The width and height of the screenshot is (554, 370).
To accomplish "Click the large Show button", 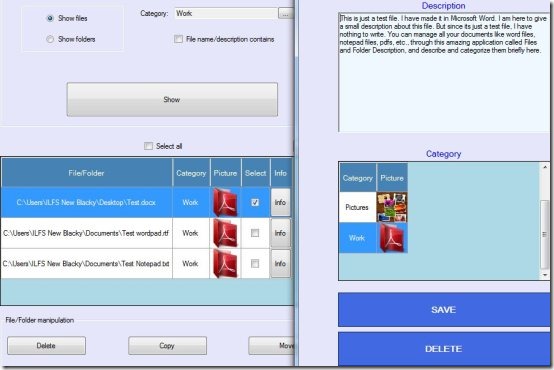I will point(172,100).
